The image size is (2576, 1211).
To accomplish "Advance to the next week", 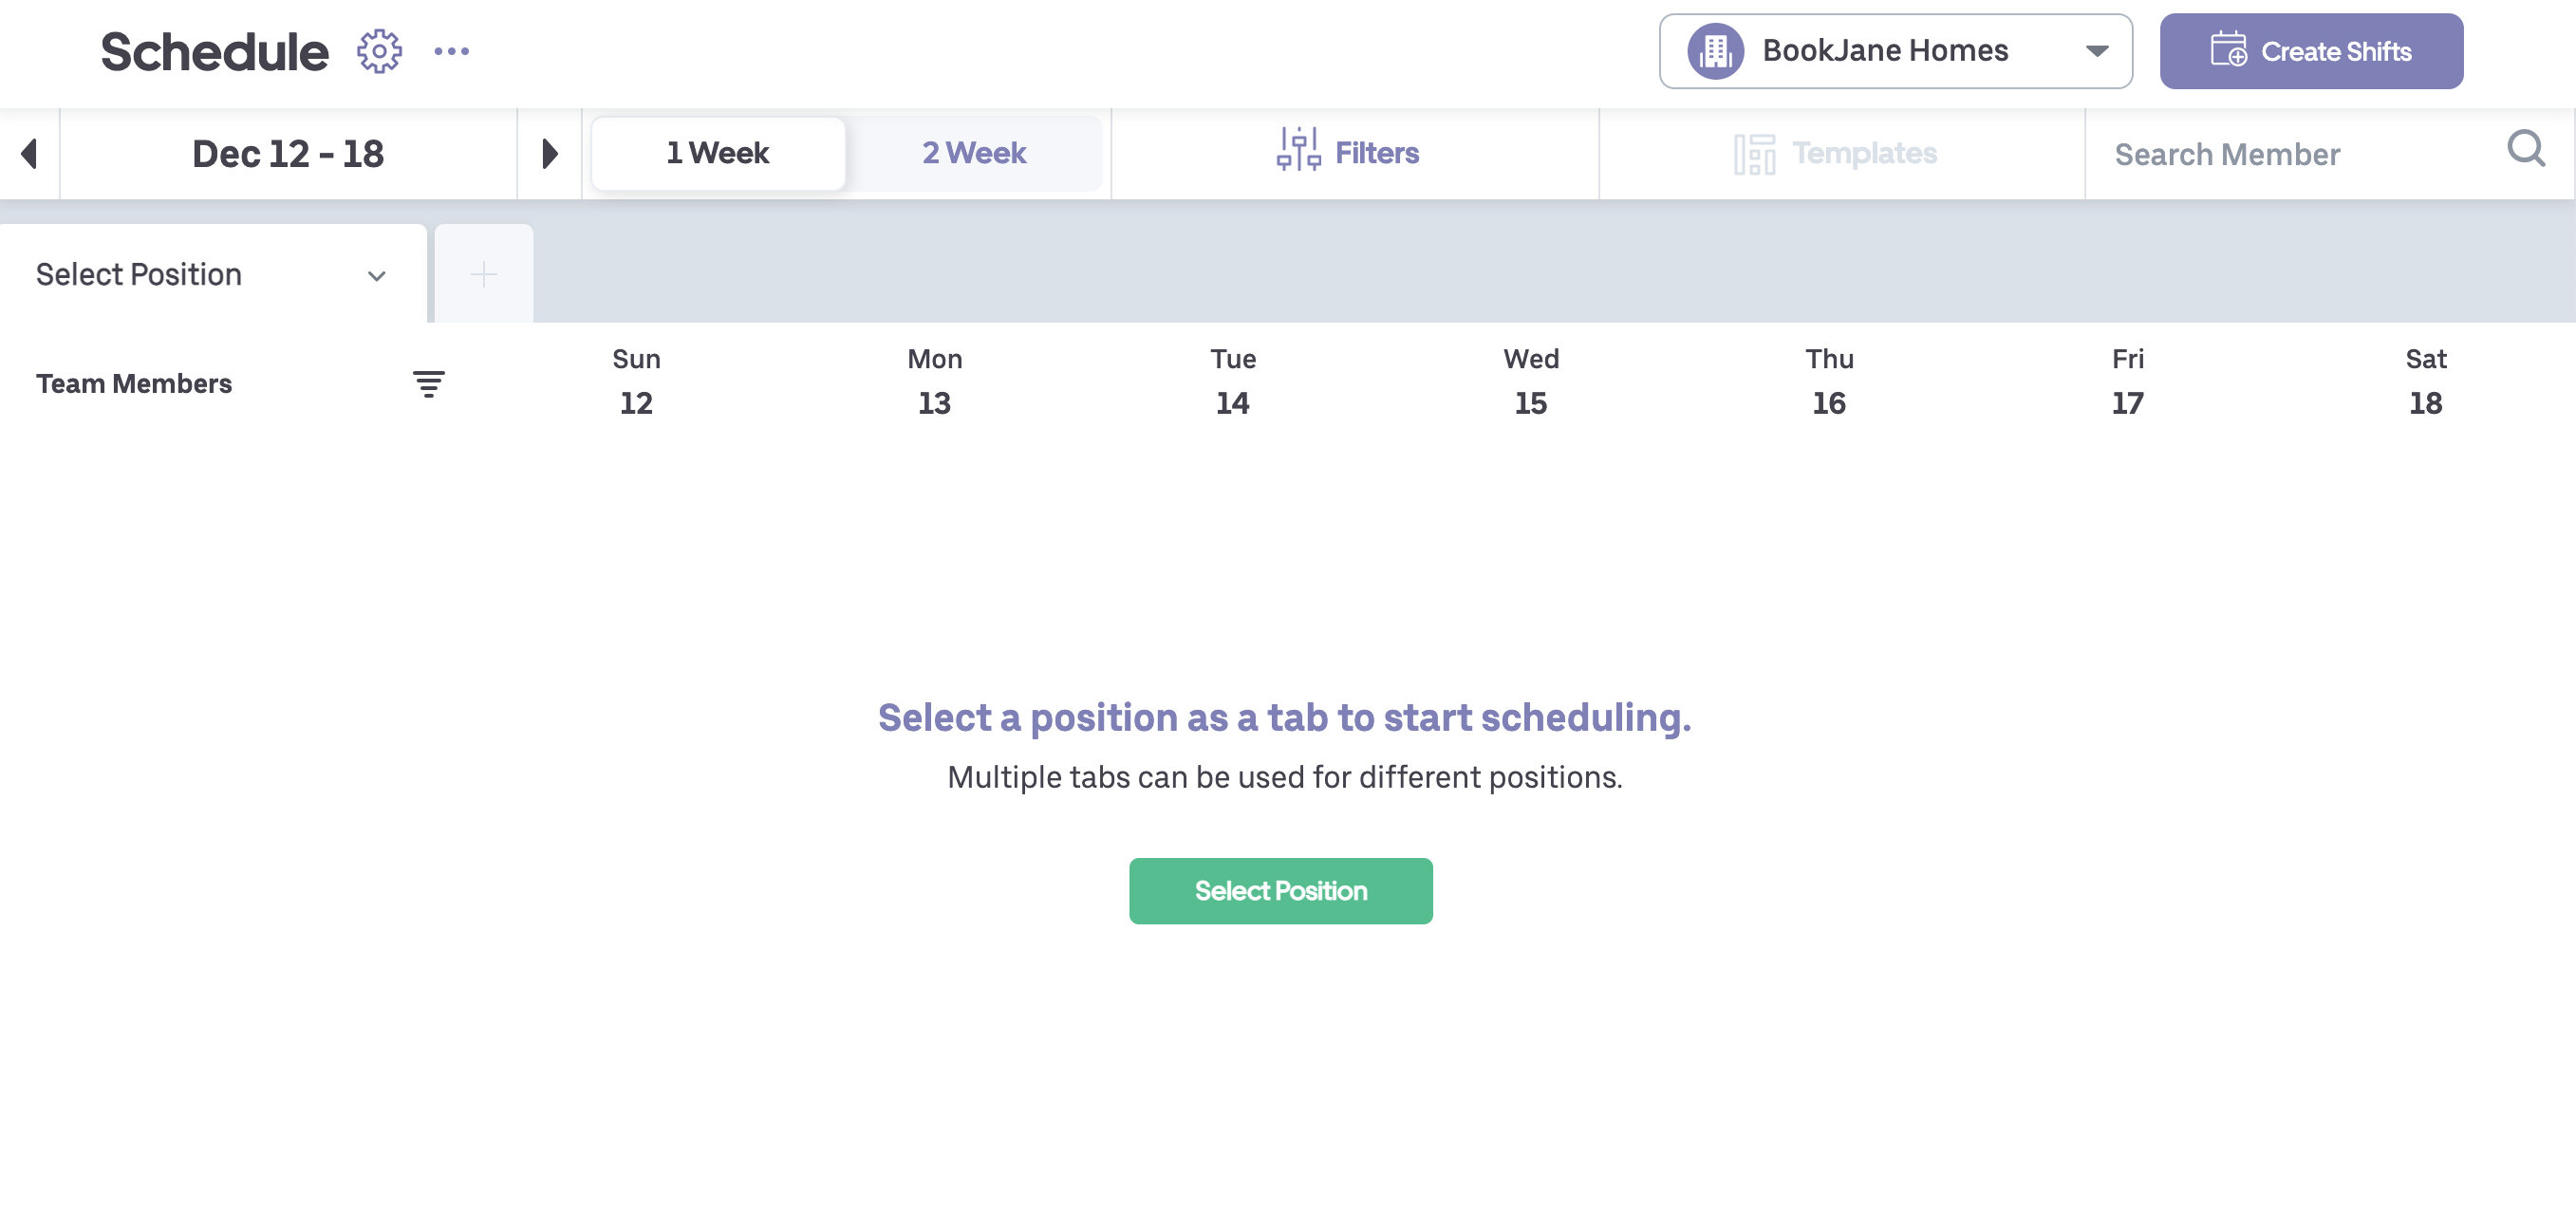I will coord(549,153).
